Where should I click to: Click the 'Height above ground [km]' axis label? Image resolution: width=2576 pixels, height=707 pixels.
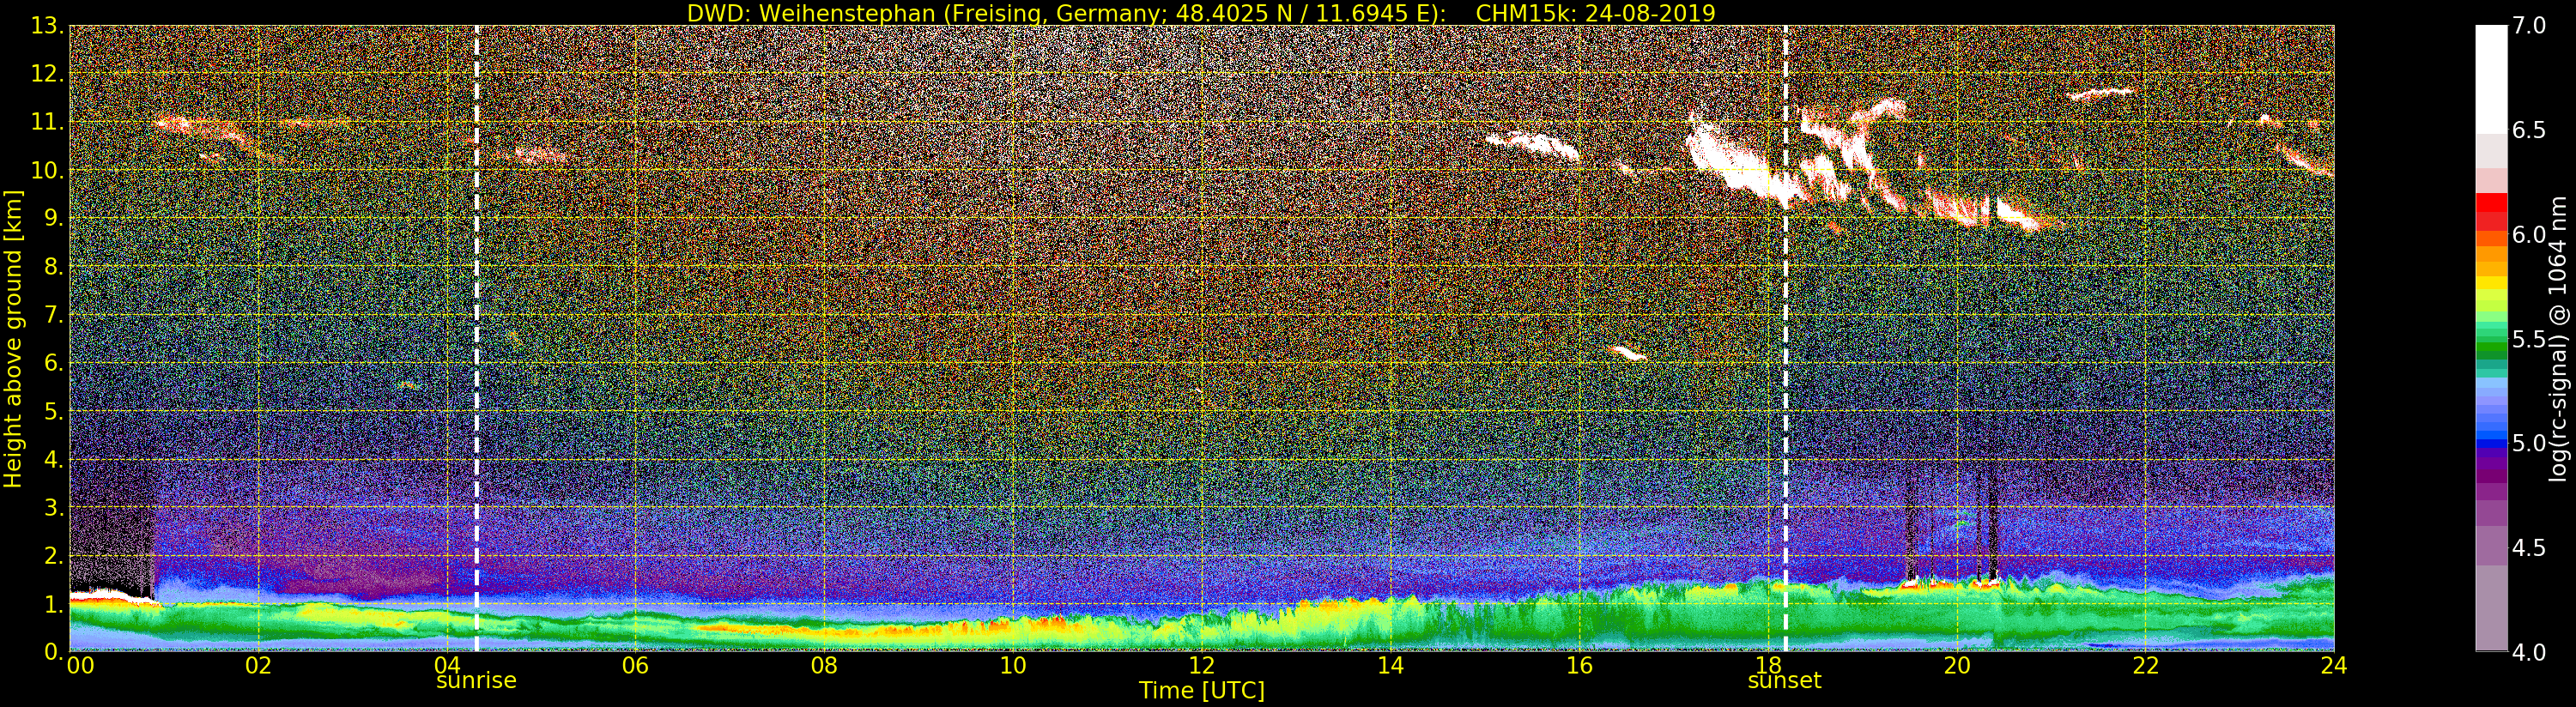13,338
